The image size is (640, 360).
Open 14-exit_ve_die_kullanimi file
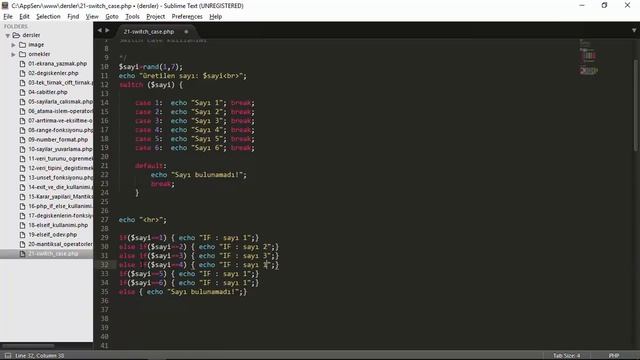pyautogui.click(x=60, y=187)
